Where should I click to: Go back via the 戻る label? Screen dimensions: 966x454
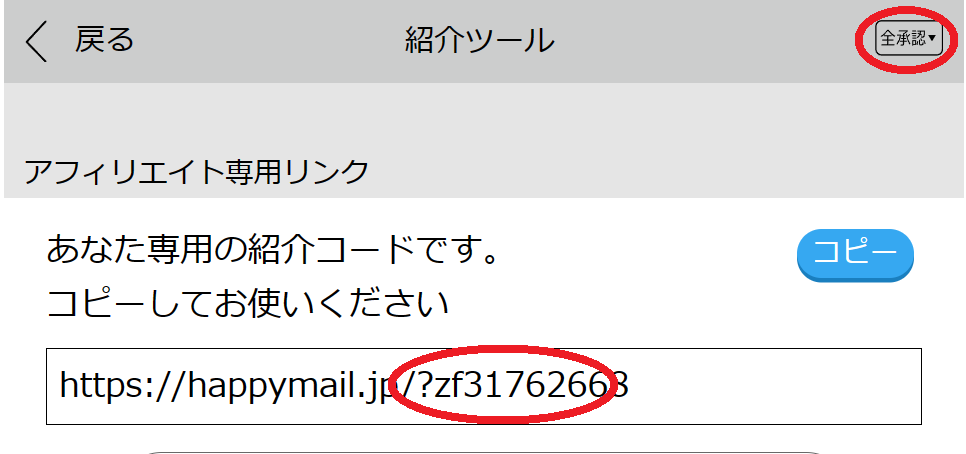click(x=104, y=41)
